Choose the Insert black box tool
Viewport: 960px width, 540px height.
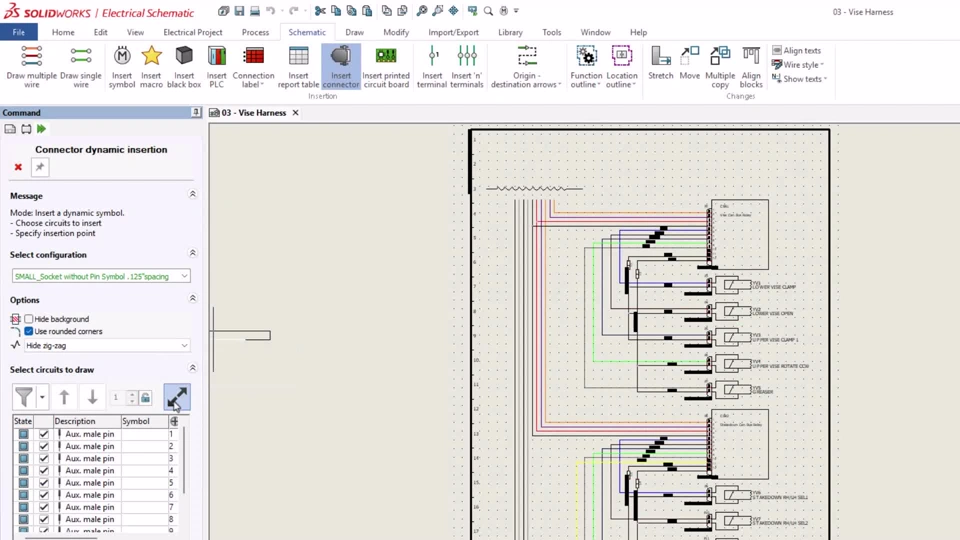(184, 66)
